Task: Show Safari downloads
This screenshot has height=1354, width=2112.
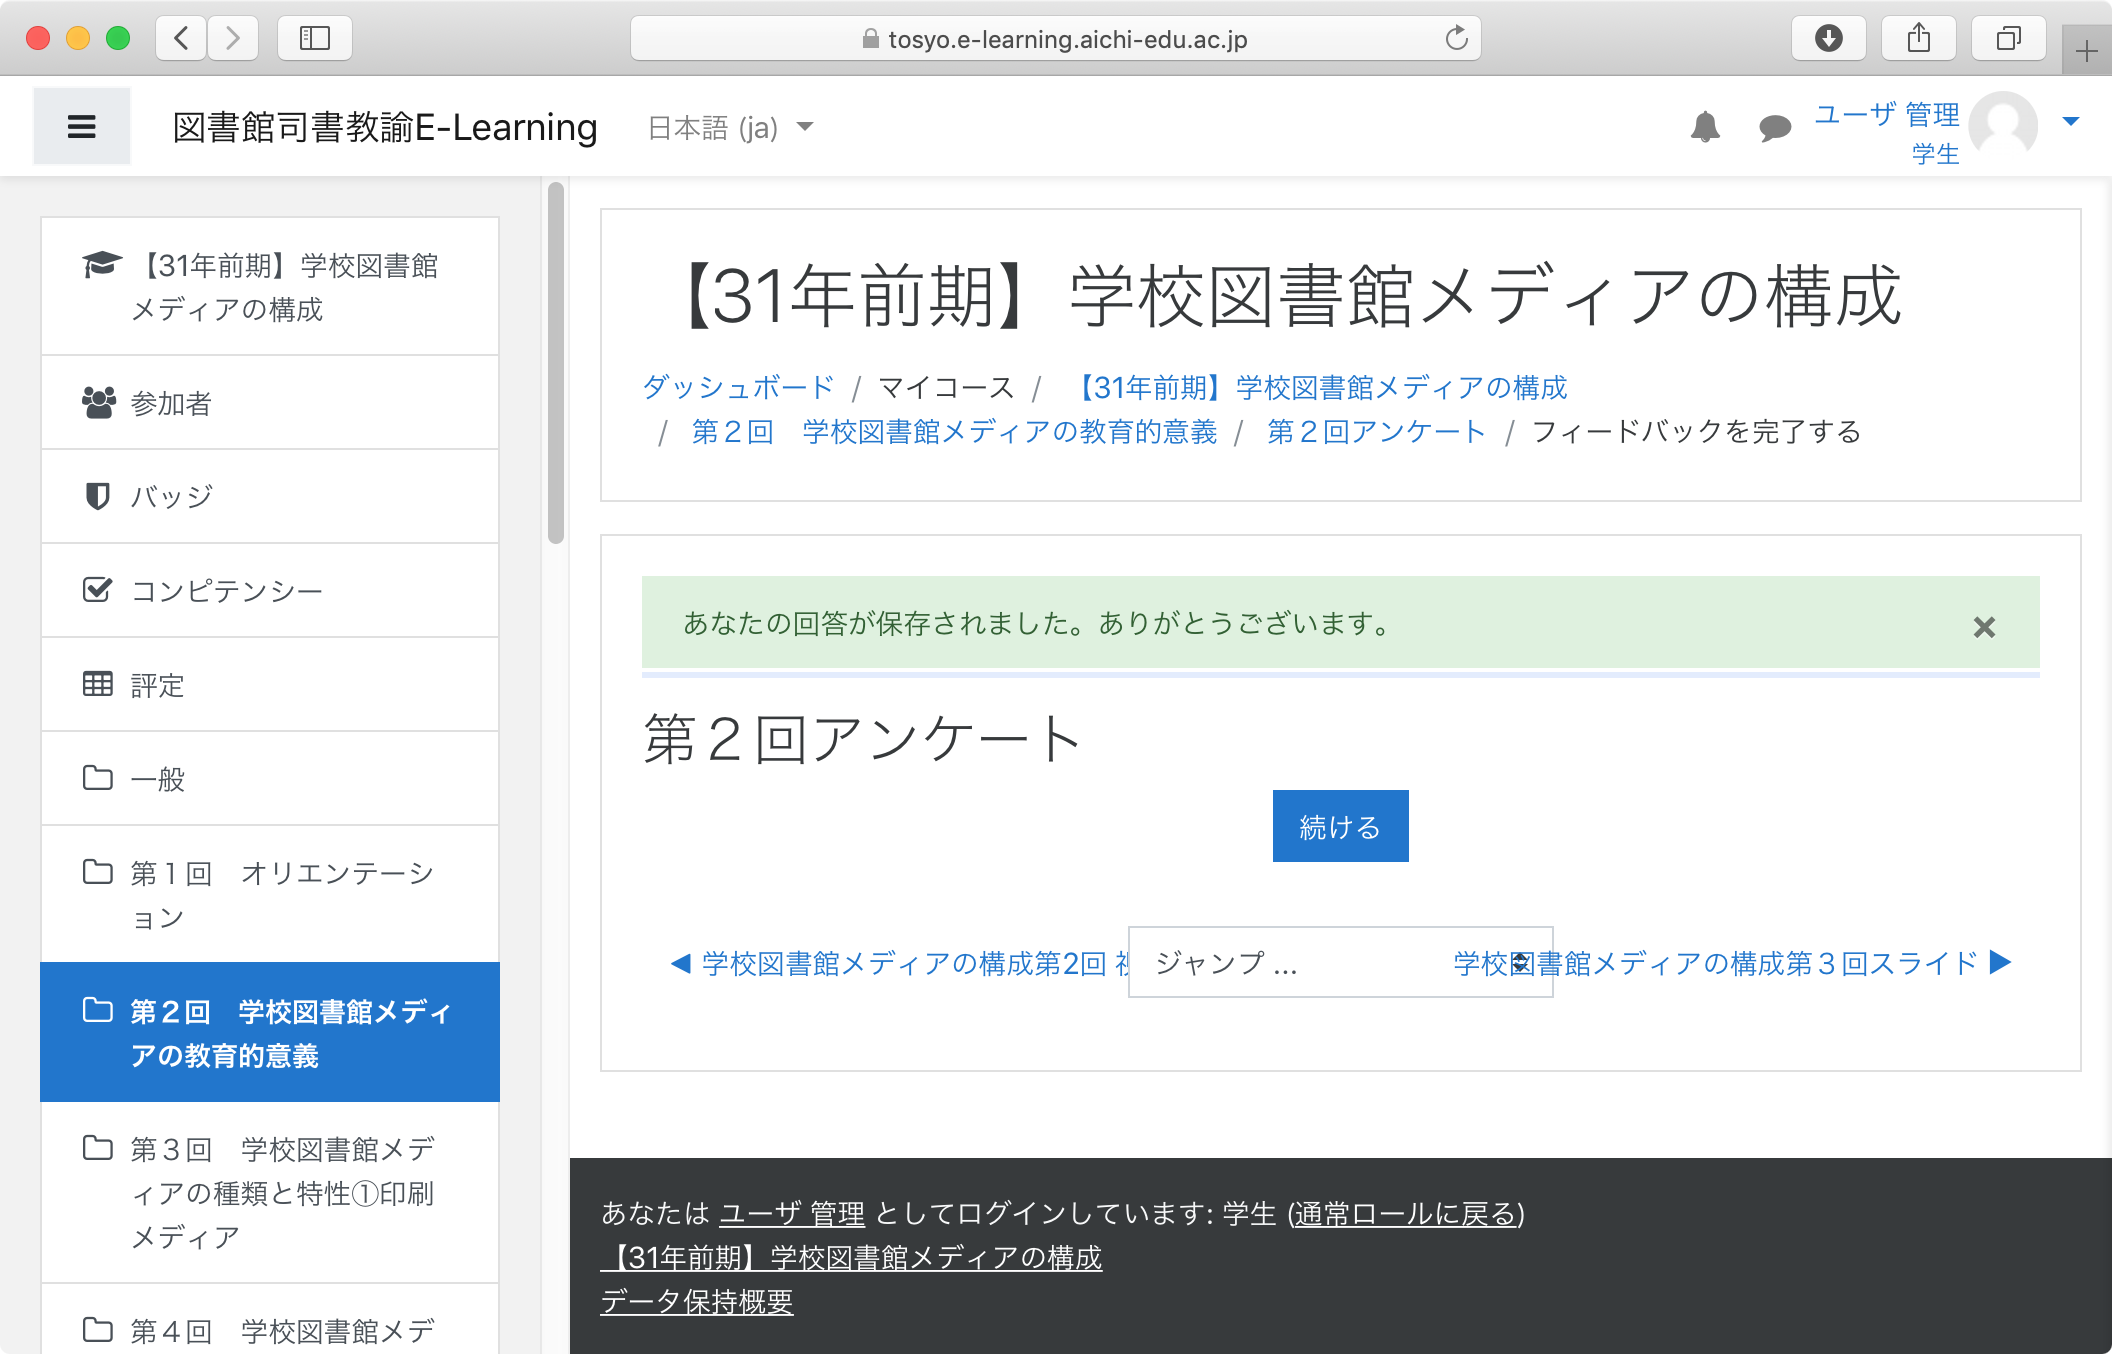Action: (1828, 39)
